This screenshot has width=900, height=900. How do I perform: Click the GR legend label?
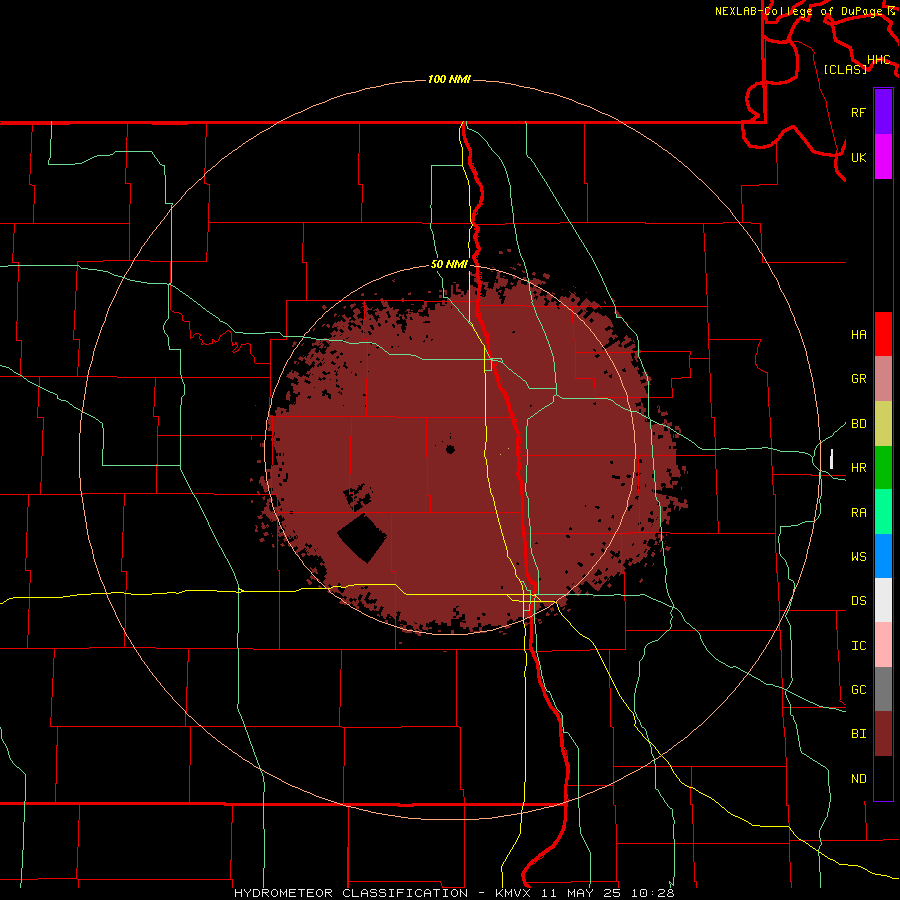coord(858,379)
